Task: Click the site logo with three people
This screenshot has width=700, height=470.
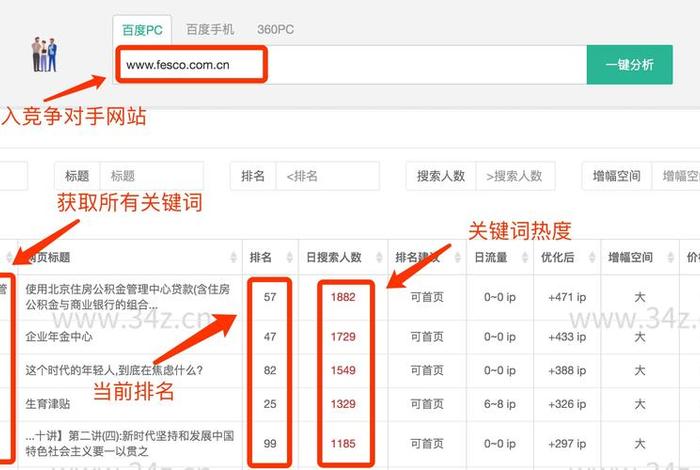Action: [x=45, y=55]
